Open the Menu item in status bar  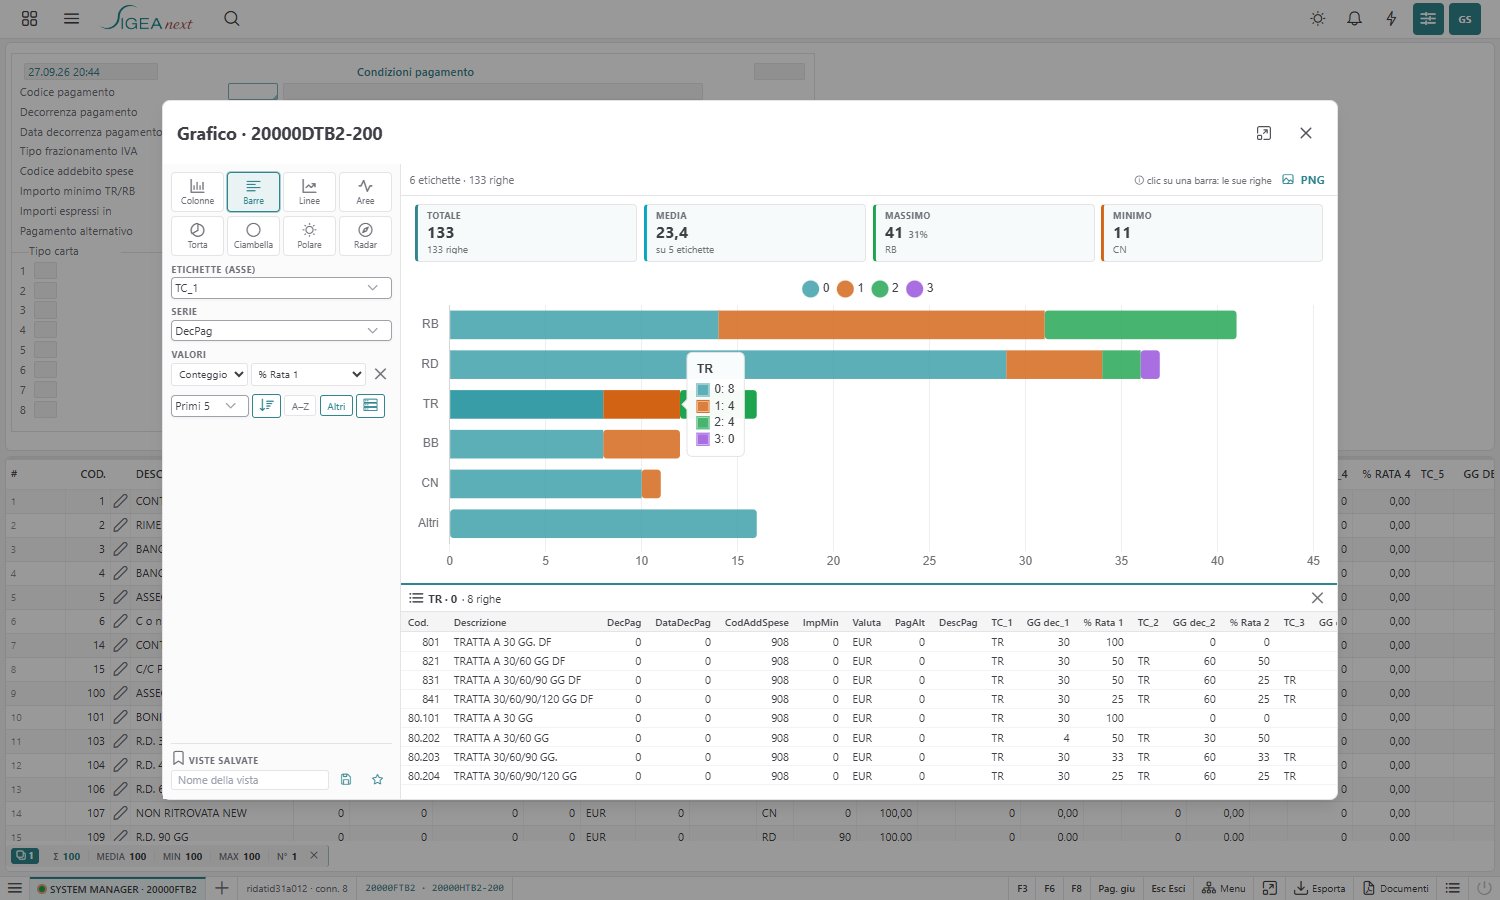(1223, 888)
